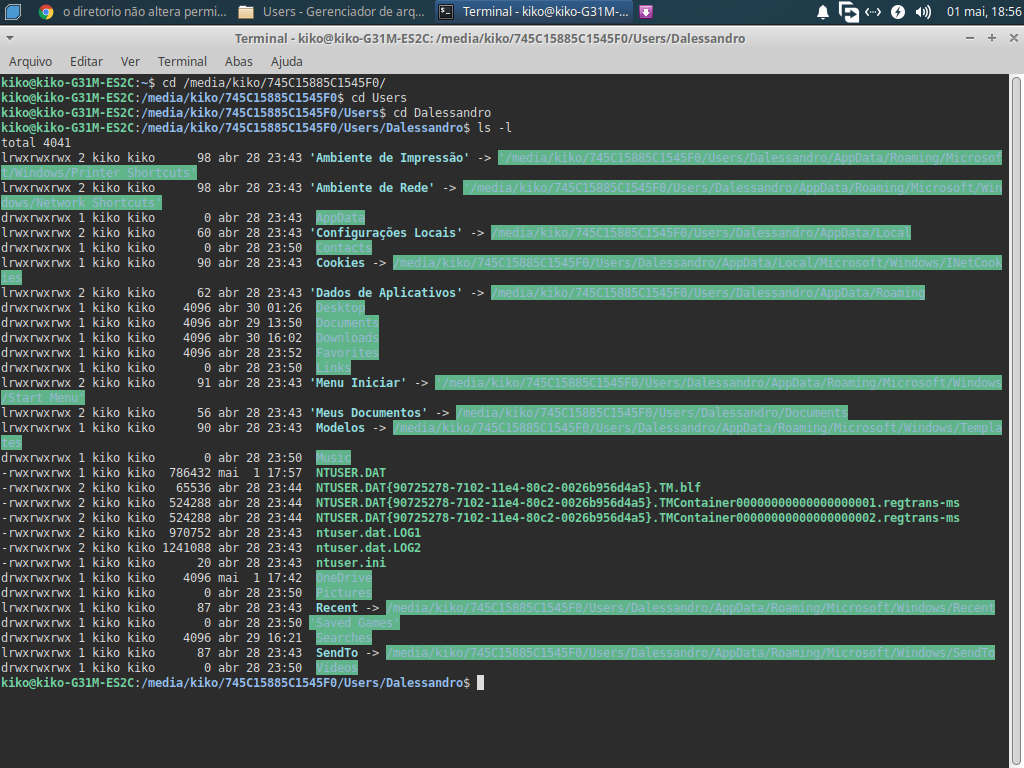The width and height of the screenshot is (1024, 768).
Task: Click the Recent symlink name
Action: pyautogui.click(x=337, y=608)
